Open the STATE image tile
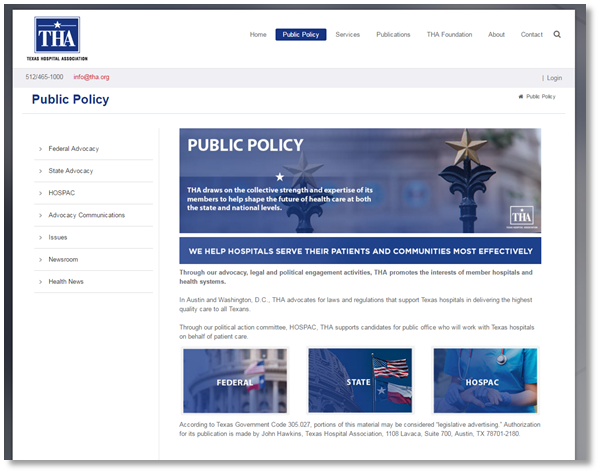 360,381
